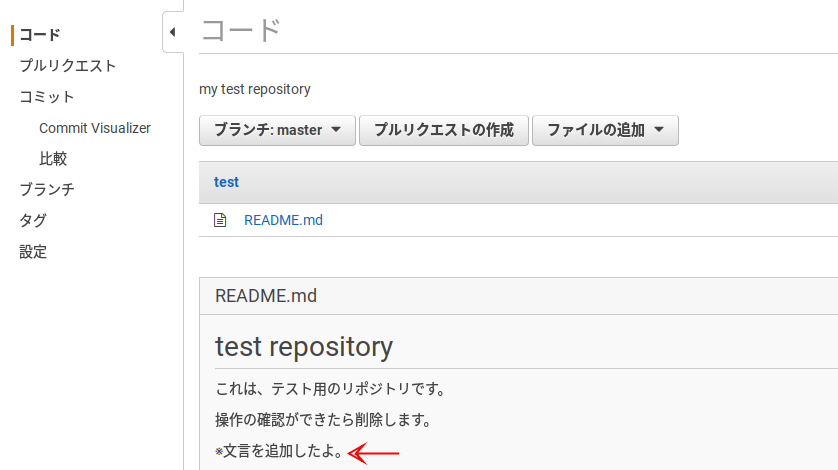Image resolution: width=838 pixels, height=470 pixels.
Task: Open ブランチ in the sidebar
Action: 47,189
